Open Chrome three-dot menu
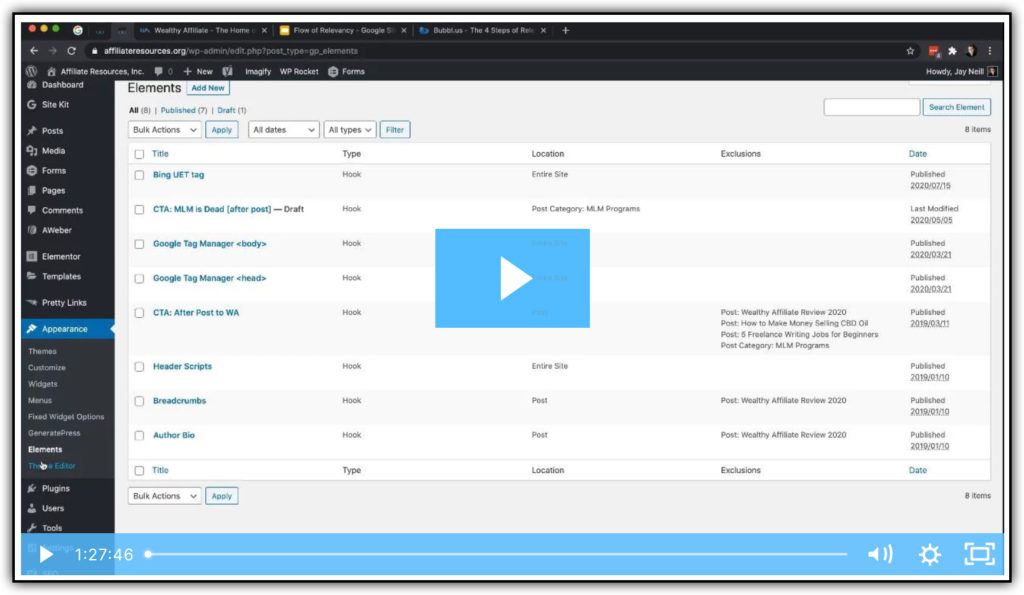Image resolution: width=1024 pixels, height=595 pixels. [989, 51]
